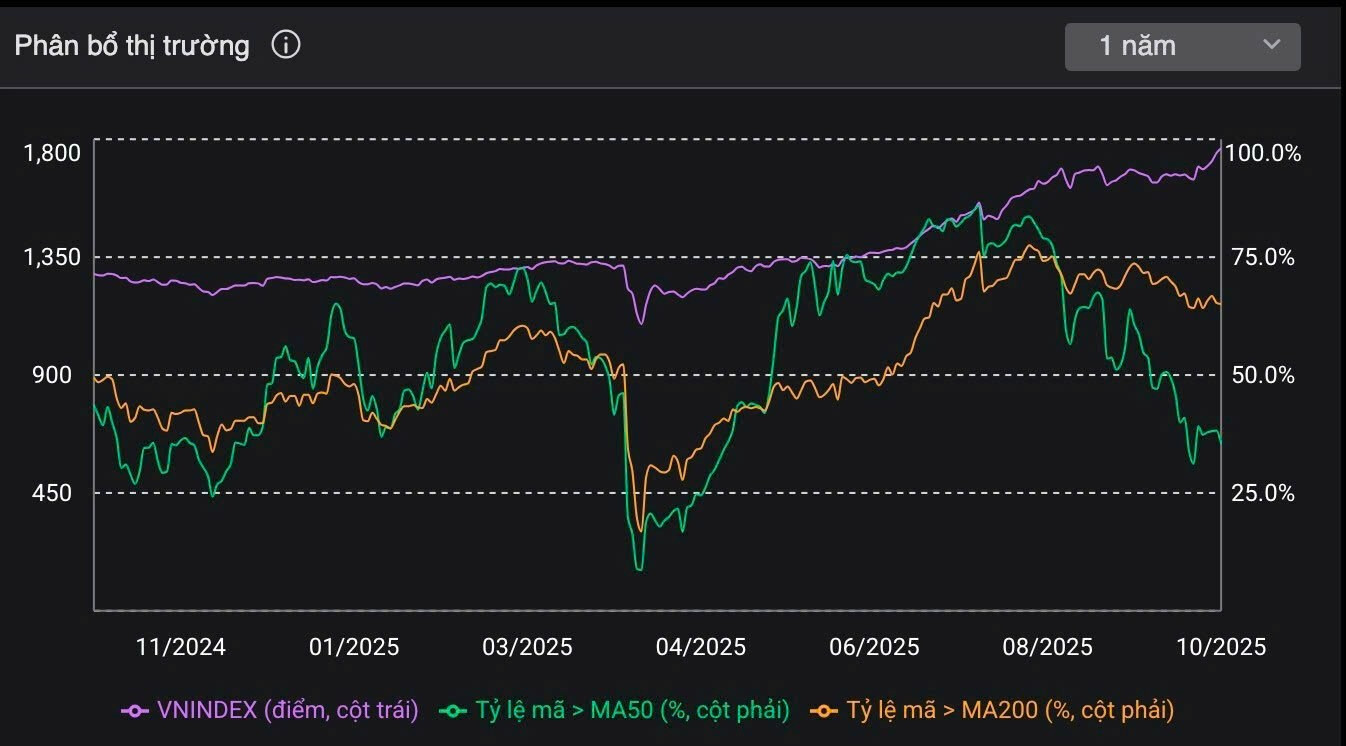Image resolution: width=1346 pixels, height=746 pixels.
Task: Toggle the VNINDEX (điểm, cột trái) series label
Action: pyautogui.click(x=288, y=710)
